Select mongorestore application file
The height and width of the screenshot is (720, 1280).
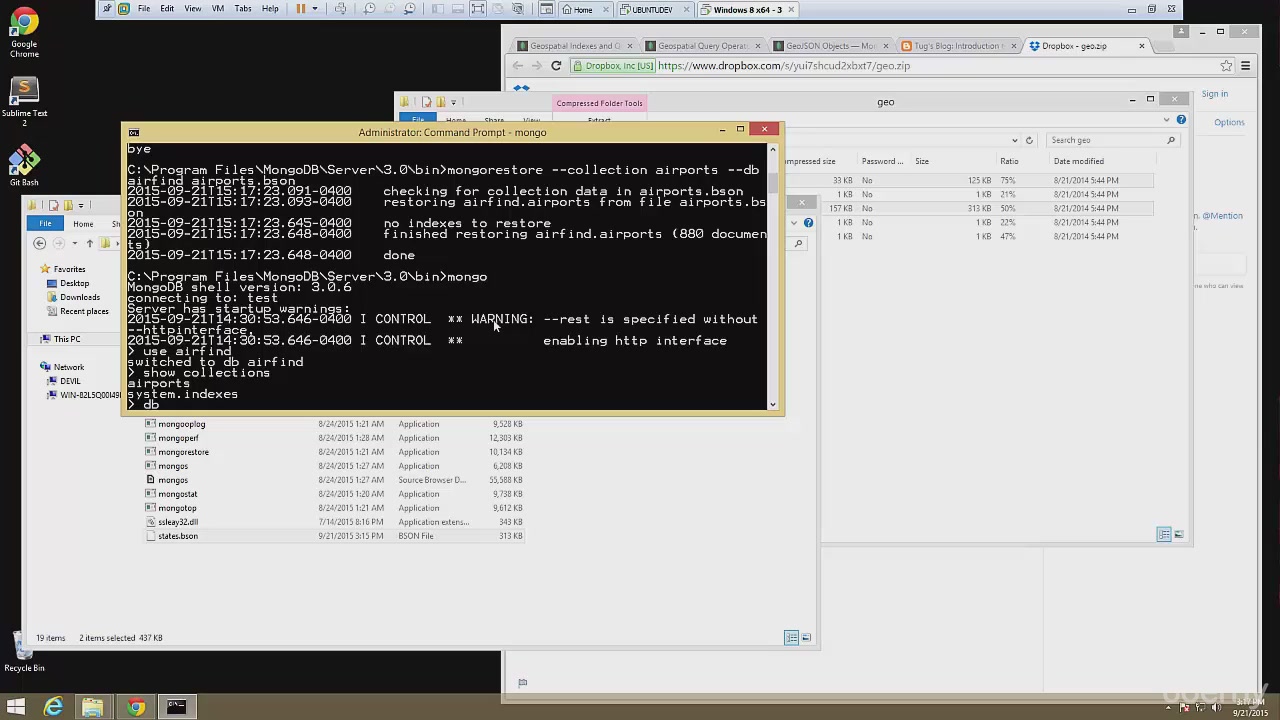click(183, 452)
